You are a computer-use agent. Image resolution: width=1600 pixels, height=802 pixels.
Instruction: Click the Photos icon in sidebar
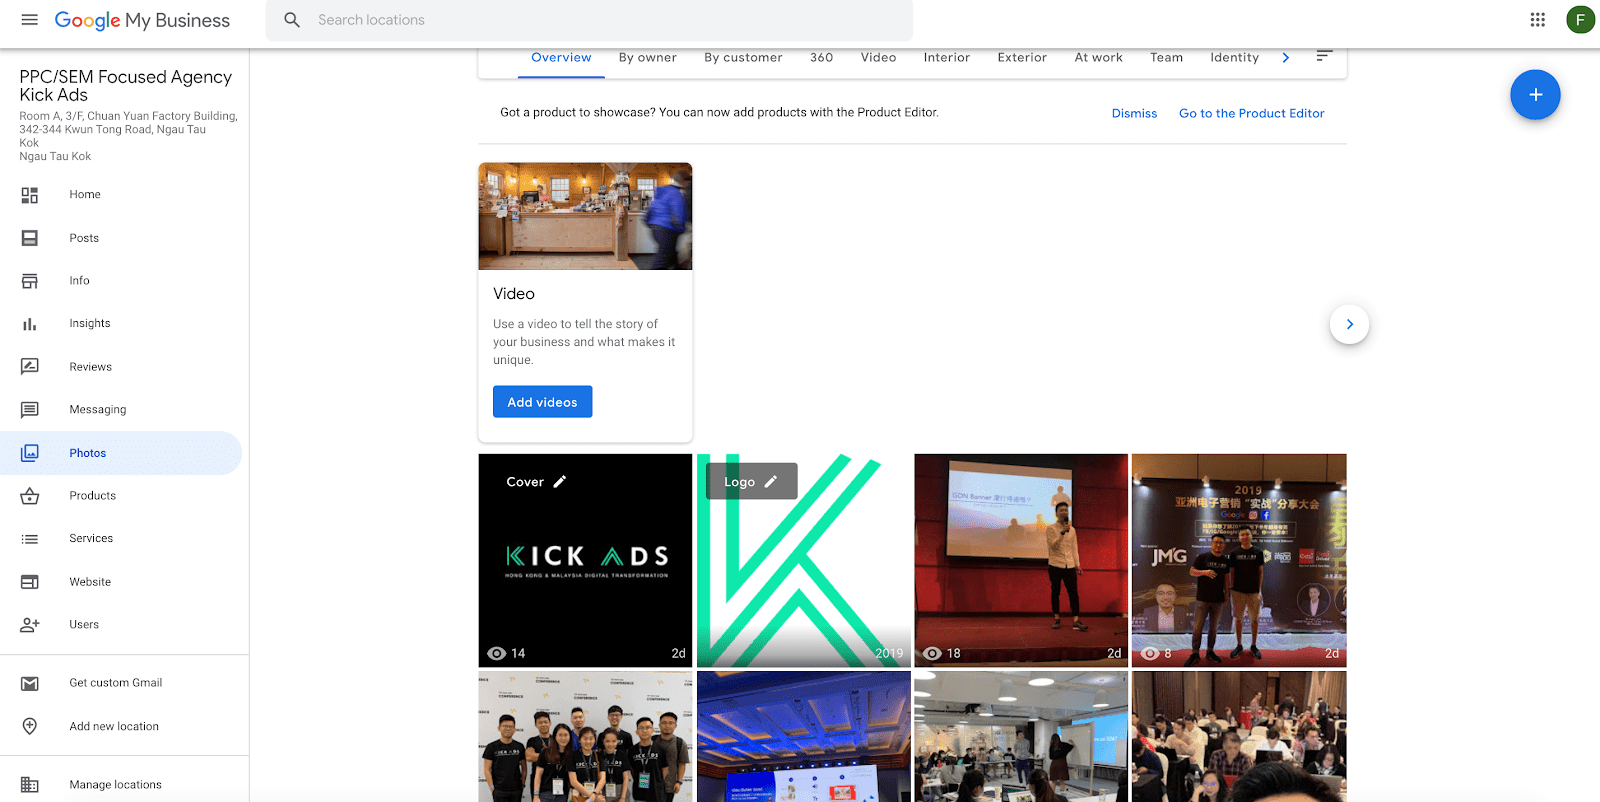[30, 453]
